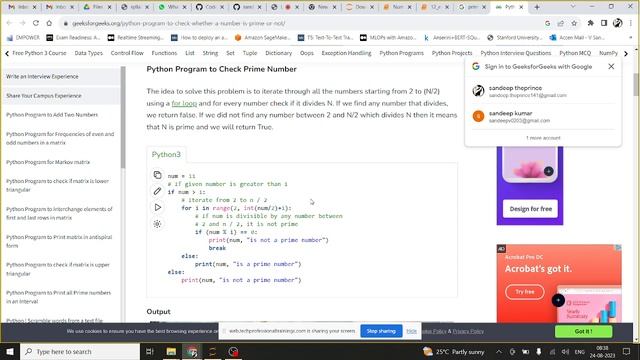
Task: Click the Stop sharing button
Action: pos(381,331)
